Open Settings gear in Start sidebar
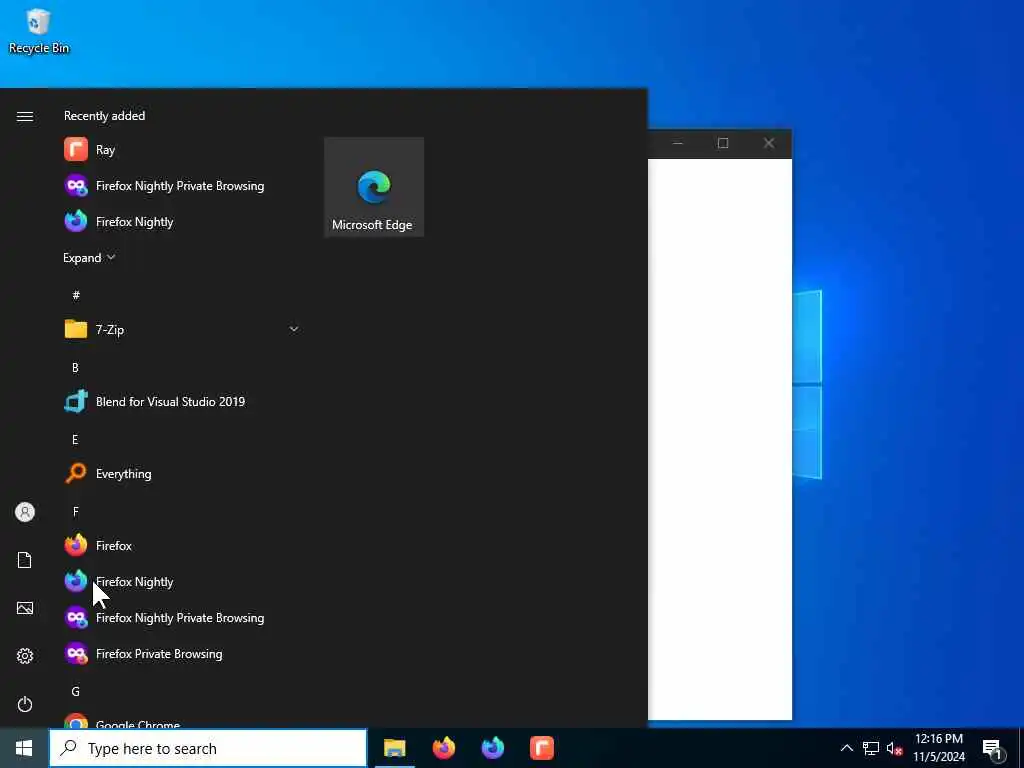 click(x=25, y=656)
